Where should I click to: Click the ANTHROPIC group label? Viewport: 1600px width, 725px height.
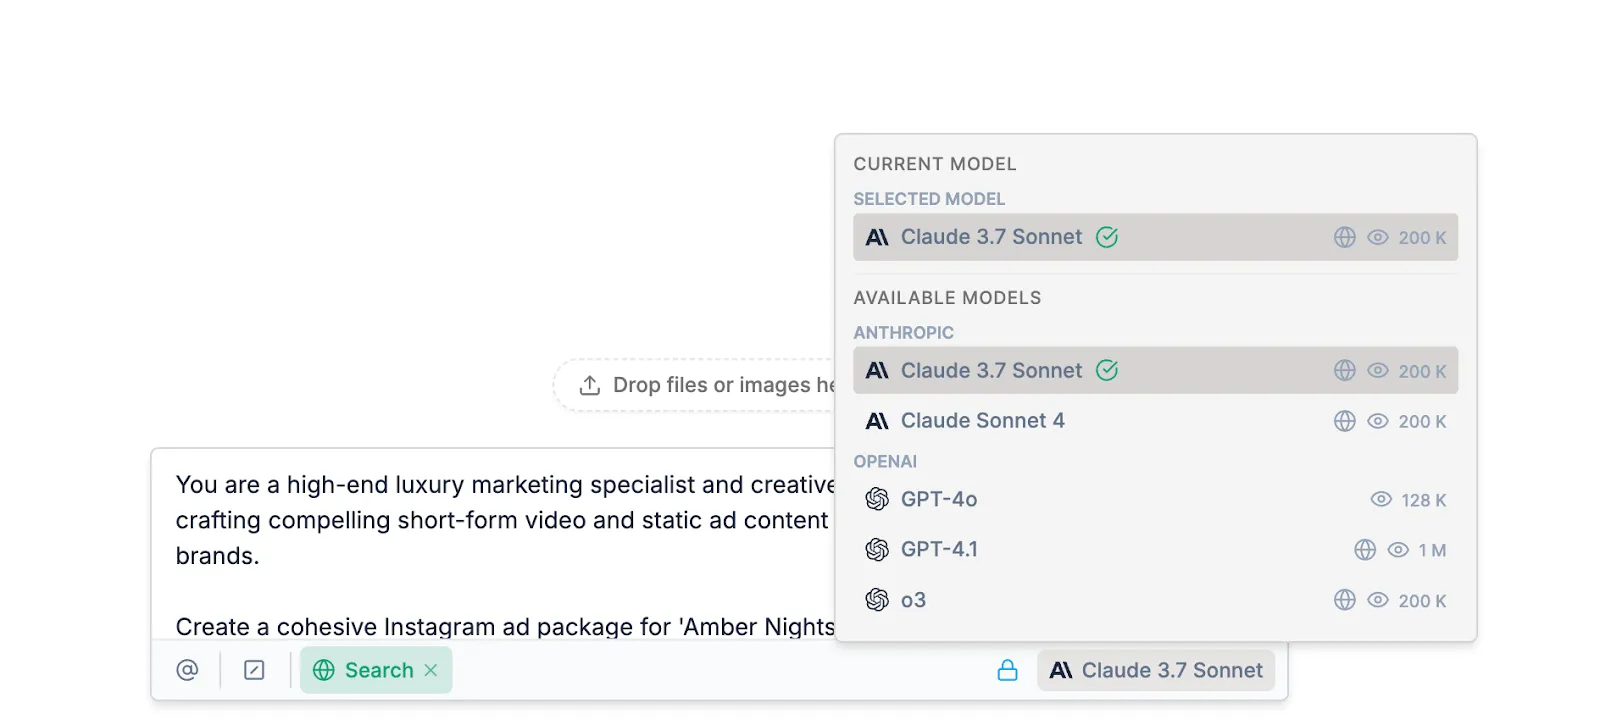(x=904, y=333)
